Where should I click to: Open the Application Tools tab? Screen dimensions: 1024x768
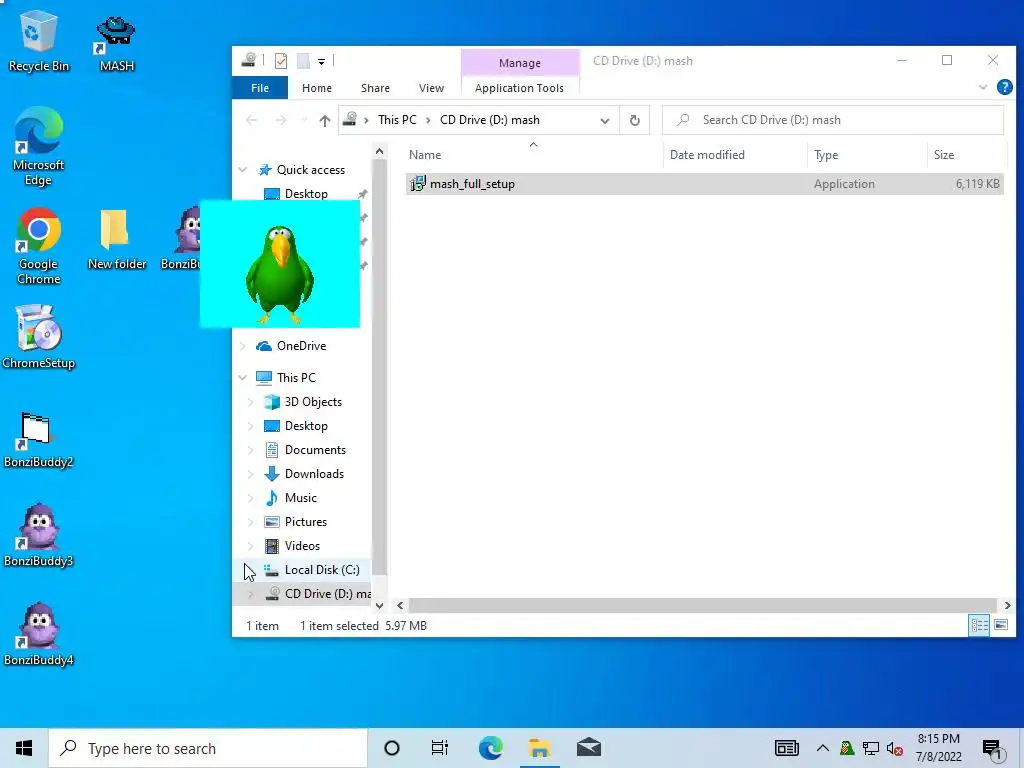(519, 88)
